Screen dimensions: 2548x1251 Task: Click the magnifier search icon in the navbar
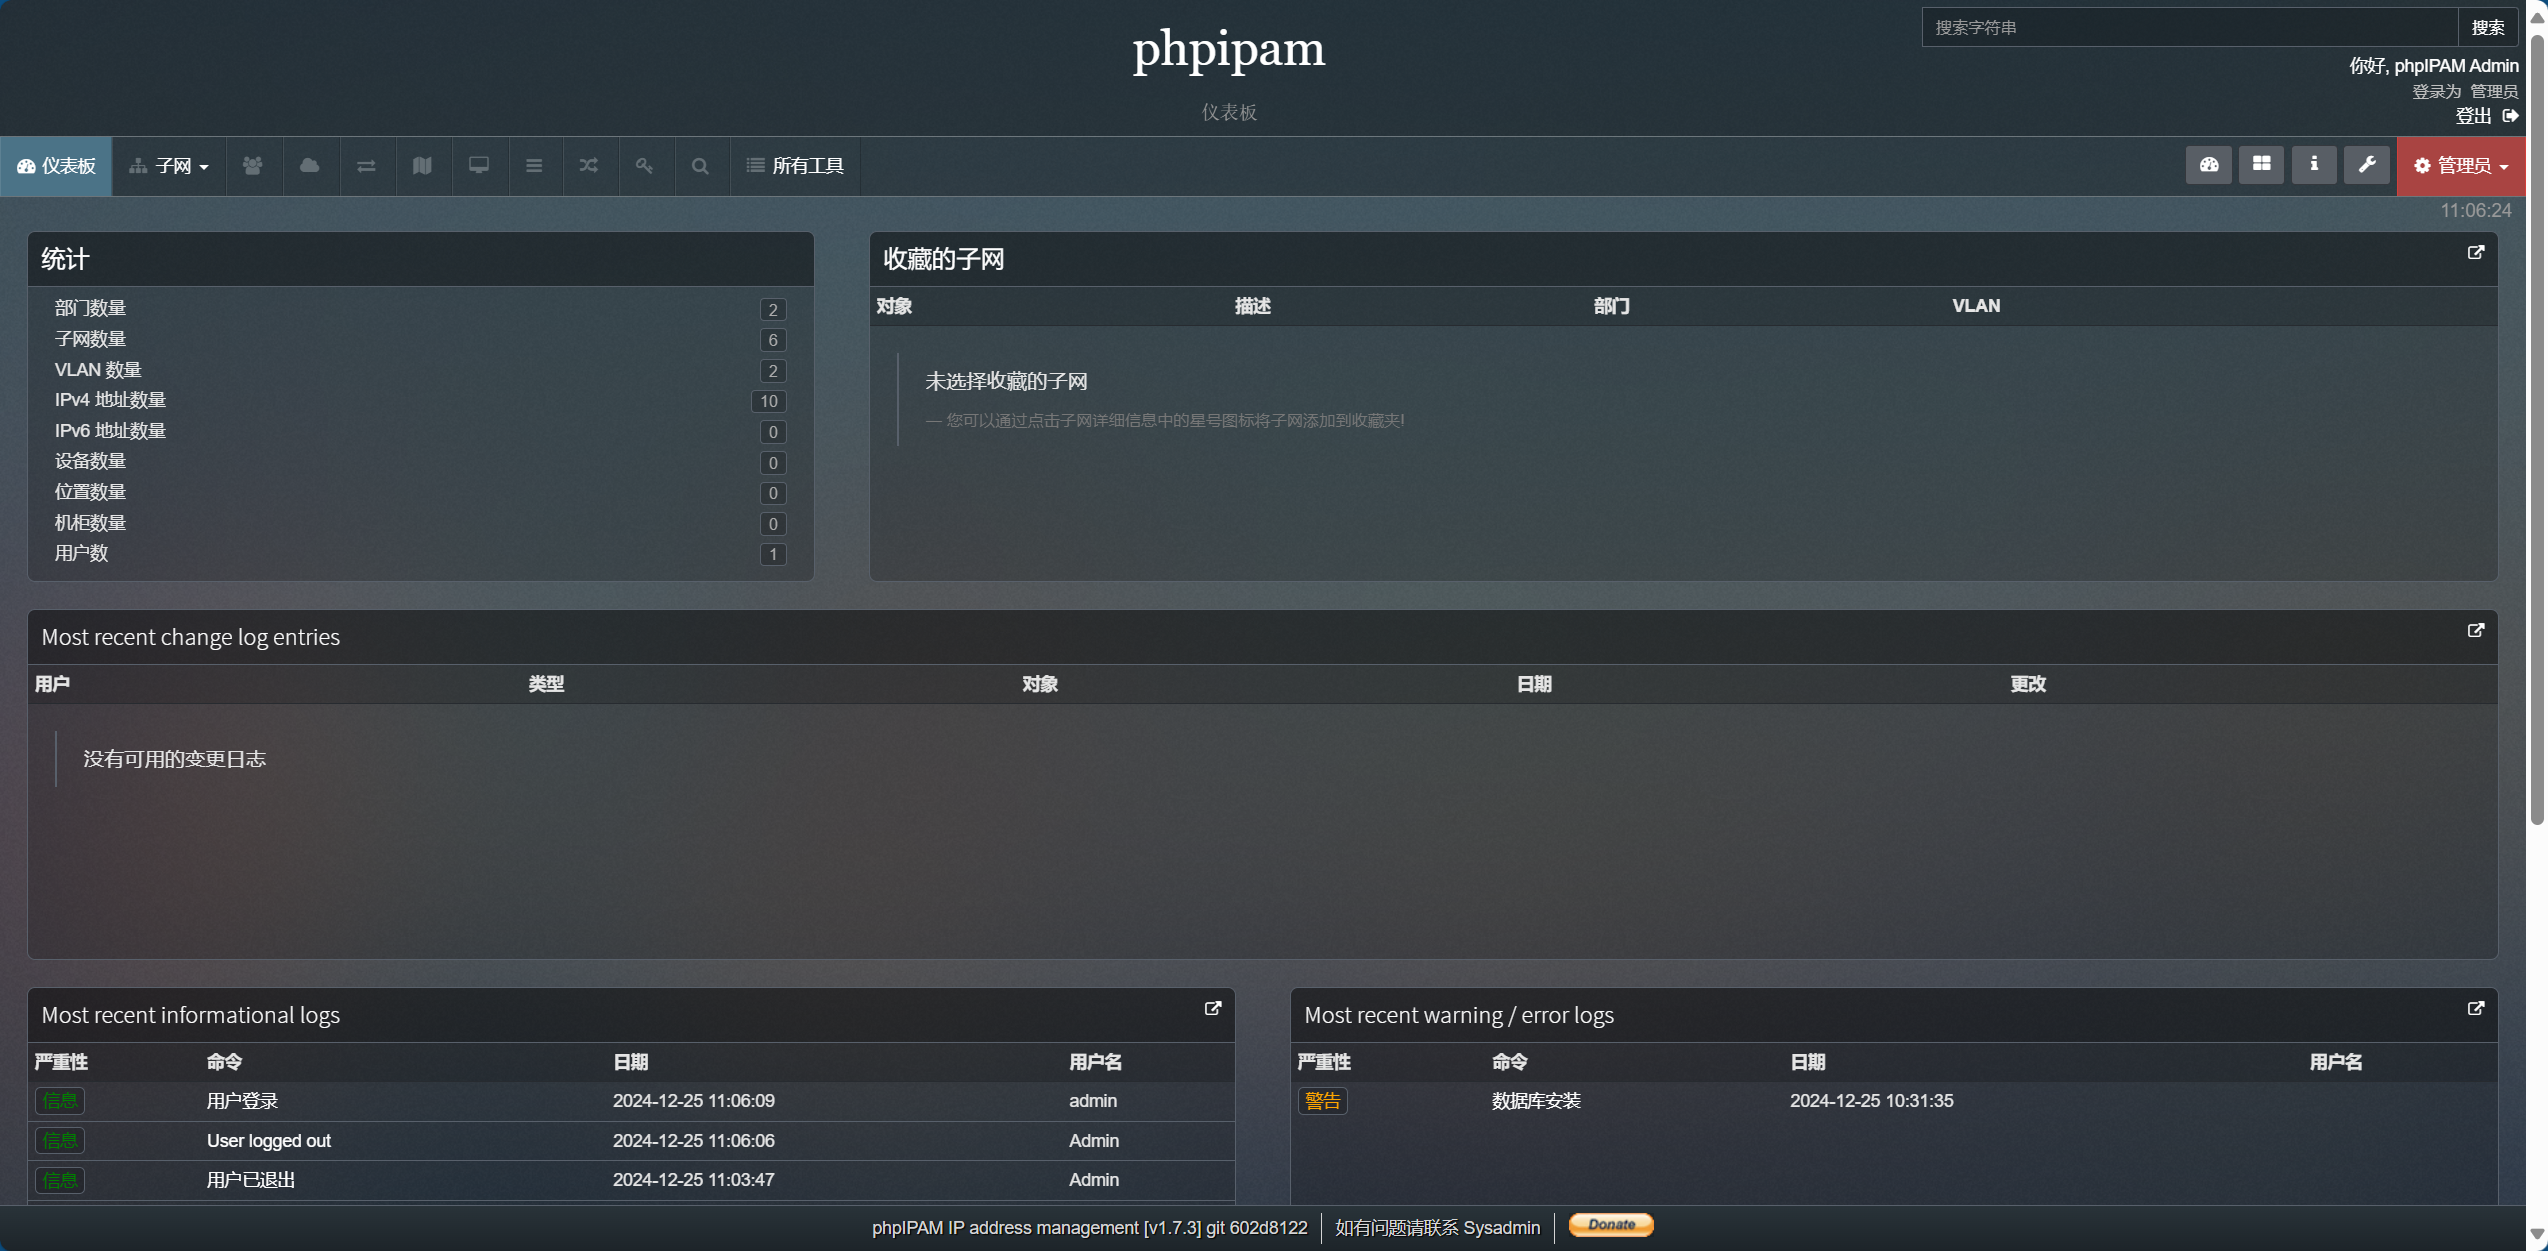click(701, 165)
